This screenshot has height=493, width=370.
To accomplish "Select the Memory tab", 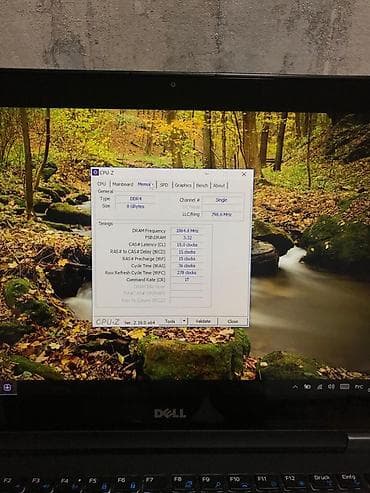I will click(145, 184).
